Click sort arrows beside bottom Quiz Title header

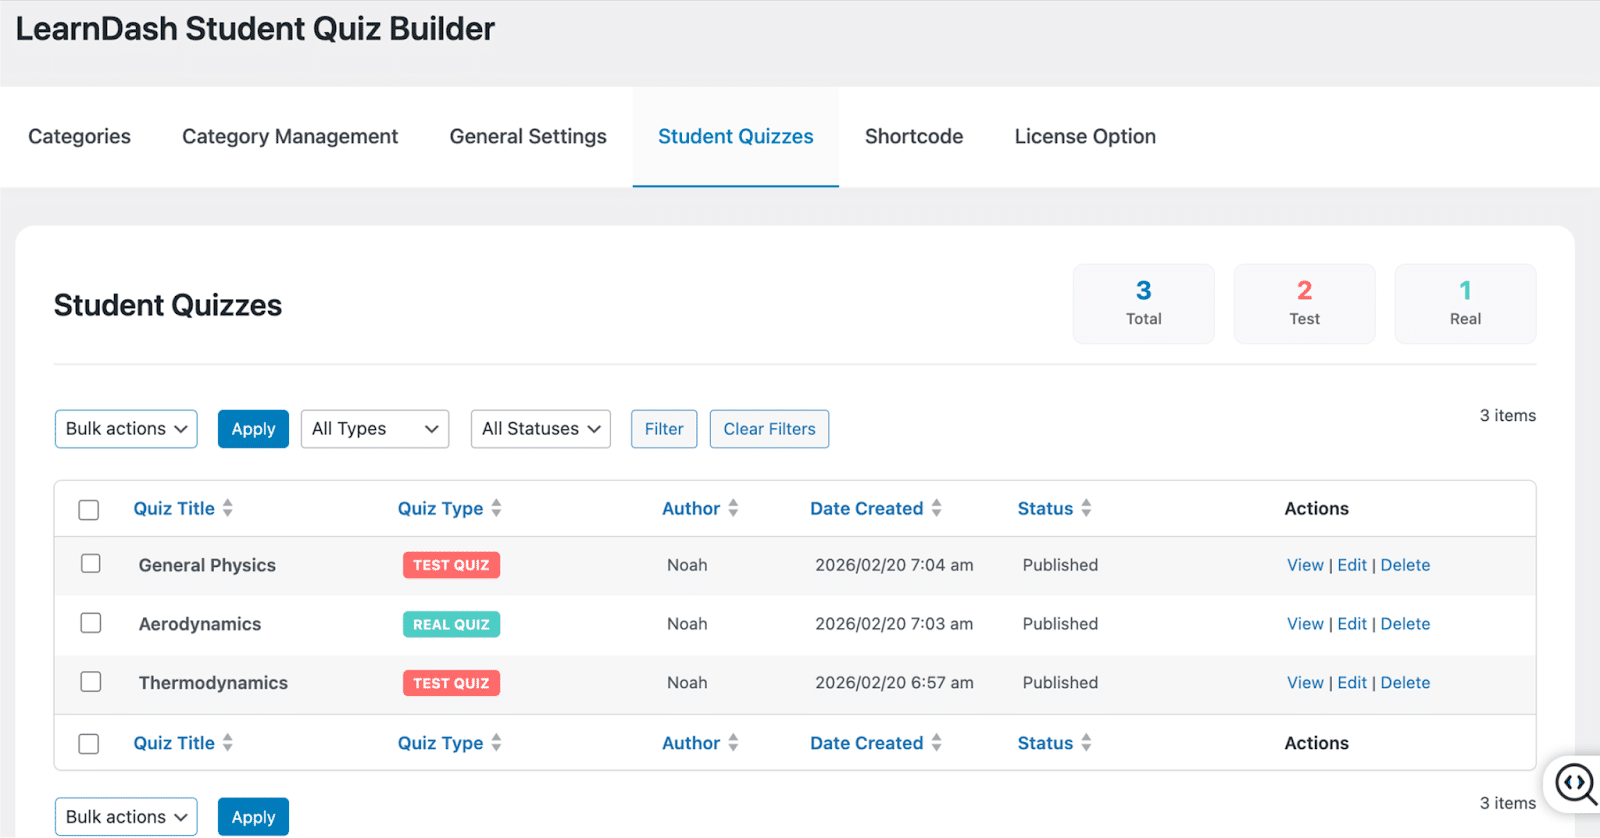tap(228, 743)
